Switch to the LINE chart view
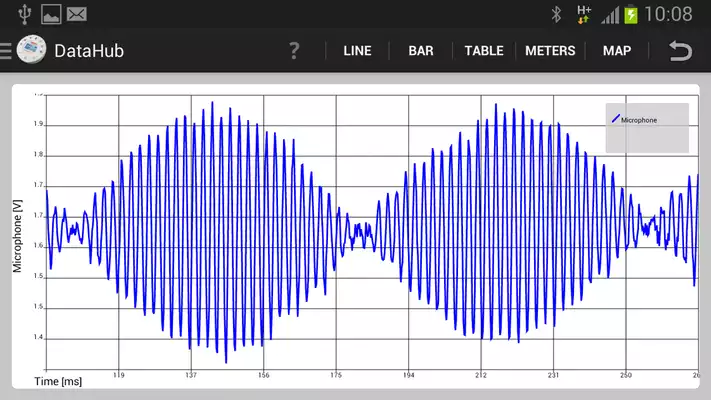Screen dimensions: 711x400 (357, 51)
